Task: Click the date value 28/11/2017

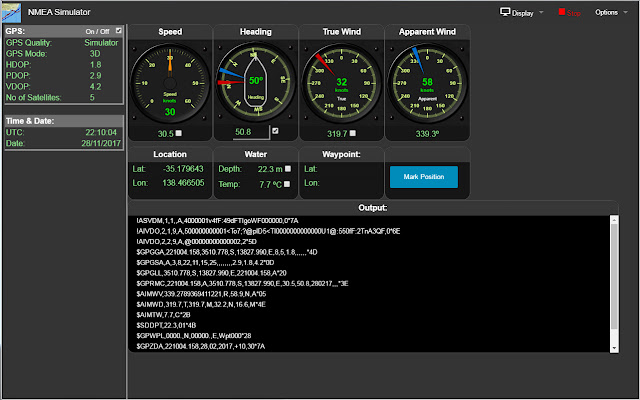Action: (101, 143)
